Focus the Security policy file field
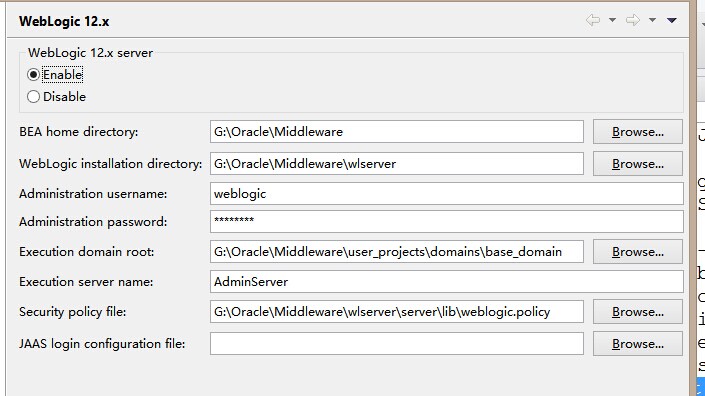This screenshot has height=396, width=705. point(397,312)
